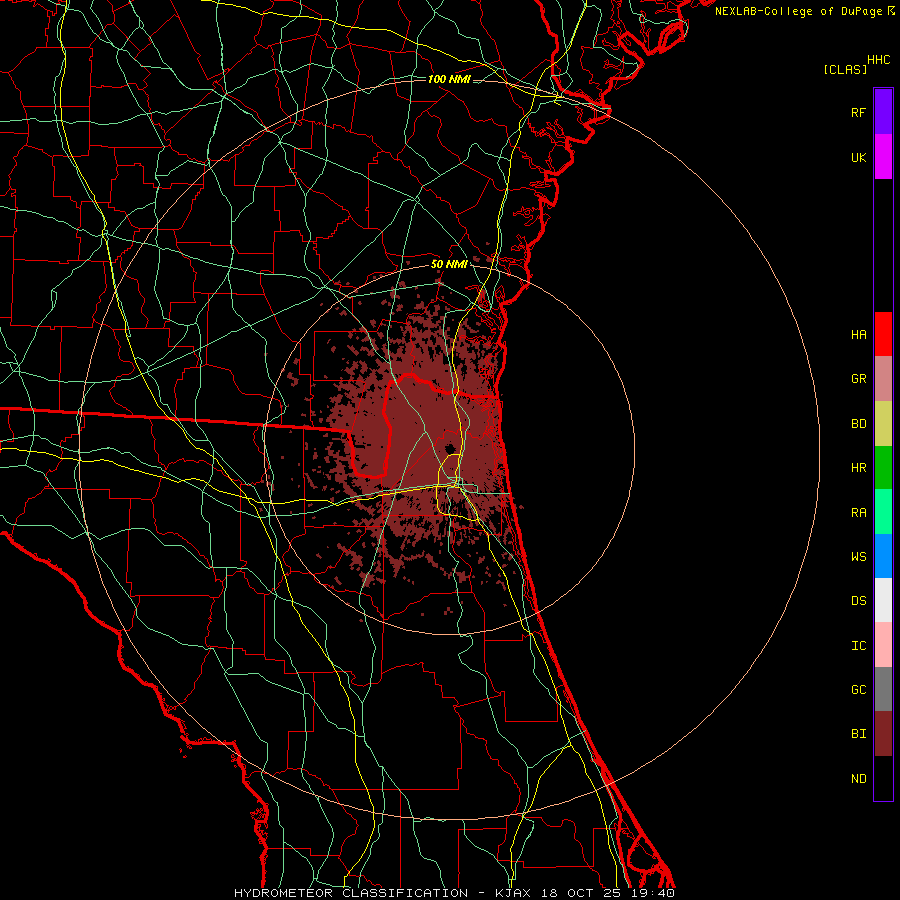Click the RF legend label

(x=859, y=112)
